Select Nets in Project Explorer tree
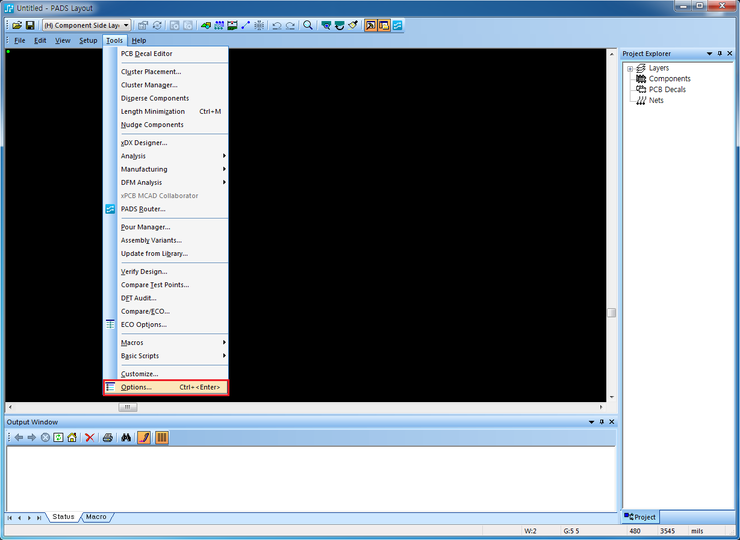 656,101
